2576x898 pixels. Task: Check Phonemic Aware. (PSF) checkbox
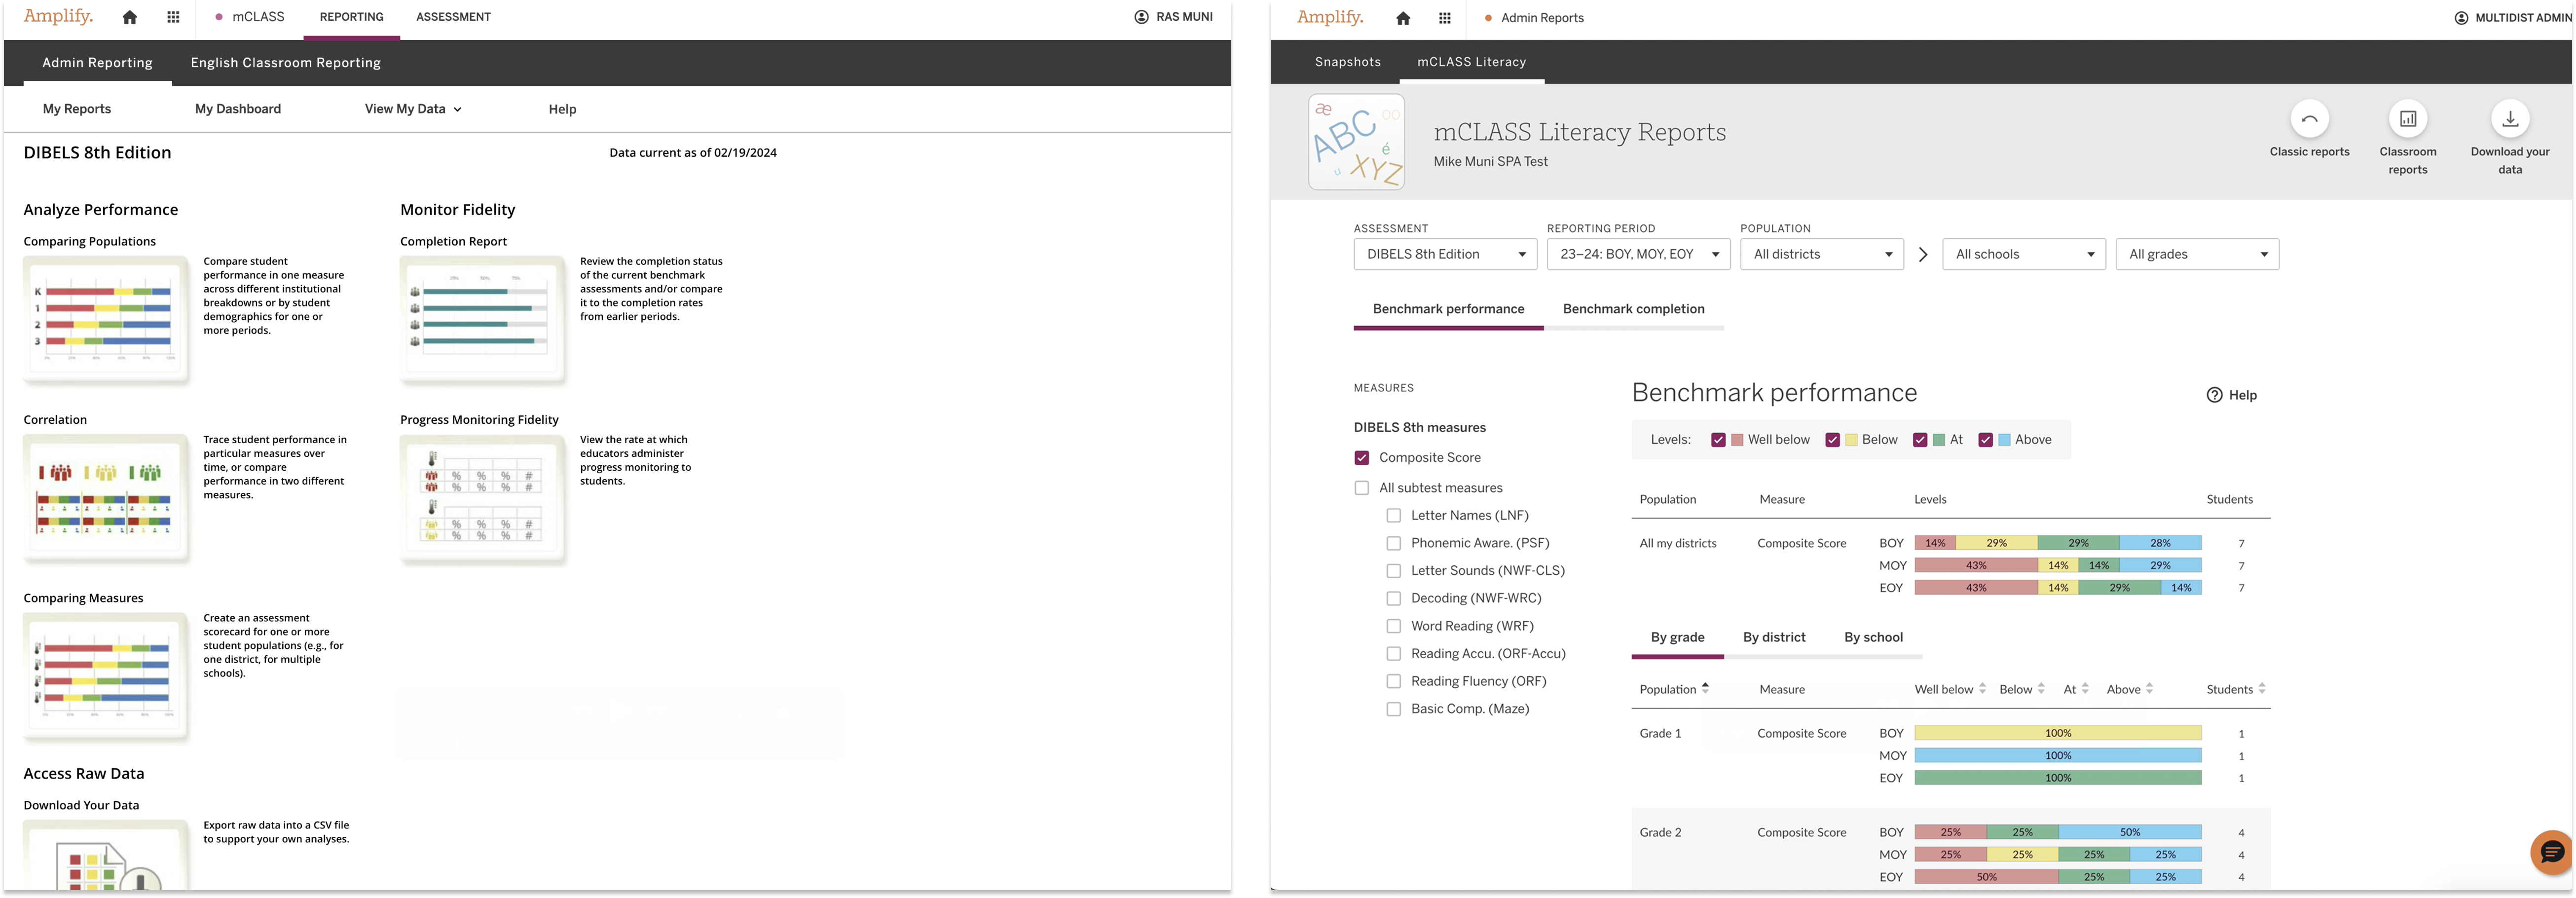click(1393, 543)
